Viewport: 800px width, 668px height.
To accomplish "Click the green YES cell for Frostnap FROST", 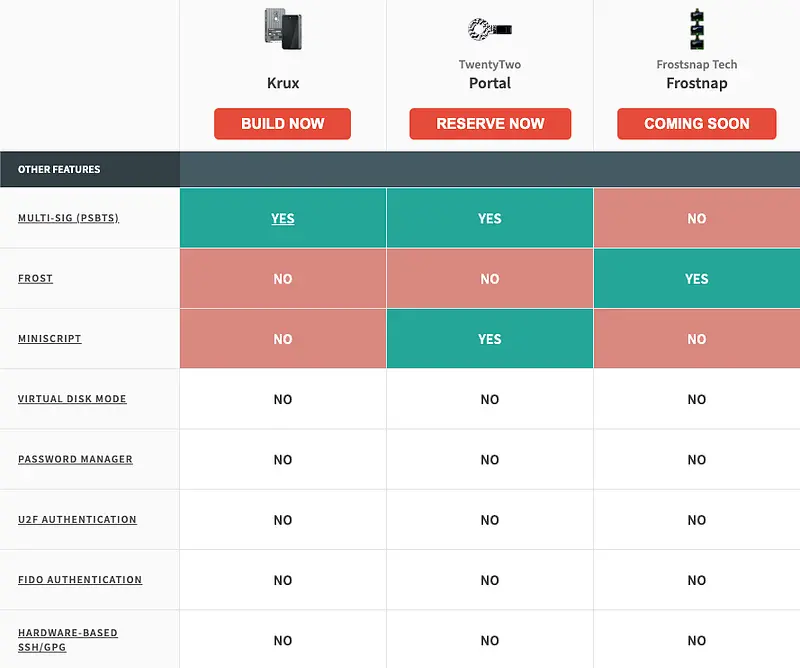I will click(696, 279).
